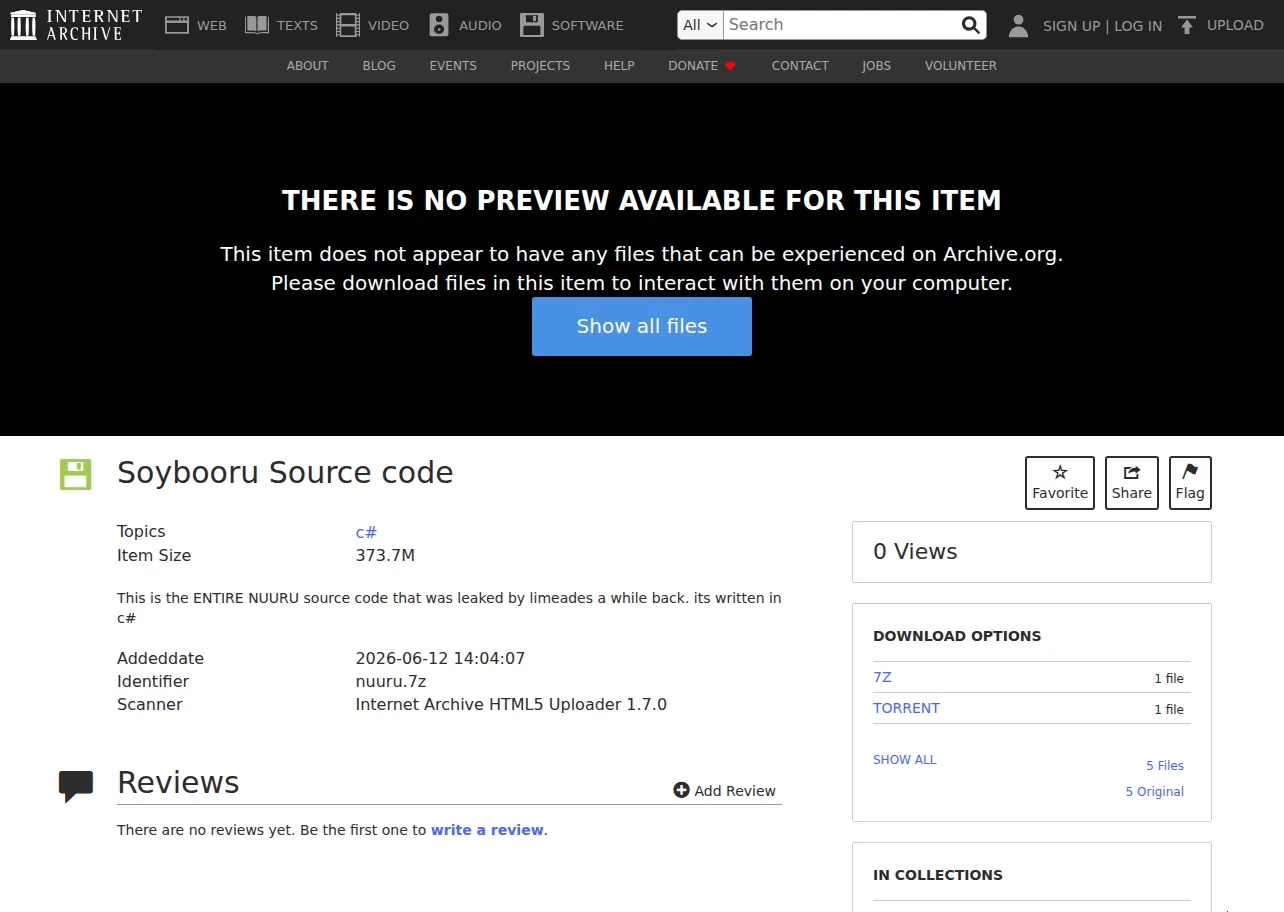Click the Add Review plus icon
The height and width of the screenshot is (912, 1284).
(x=682, y=790)
